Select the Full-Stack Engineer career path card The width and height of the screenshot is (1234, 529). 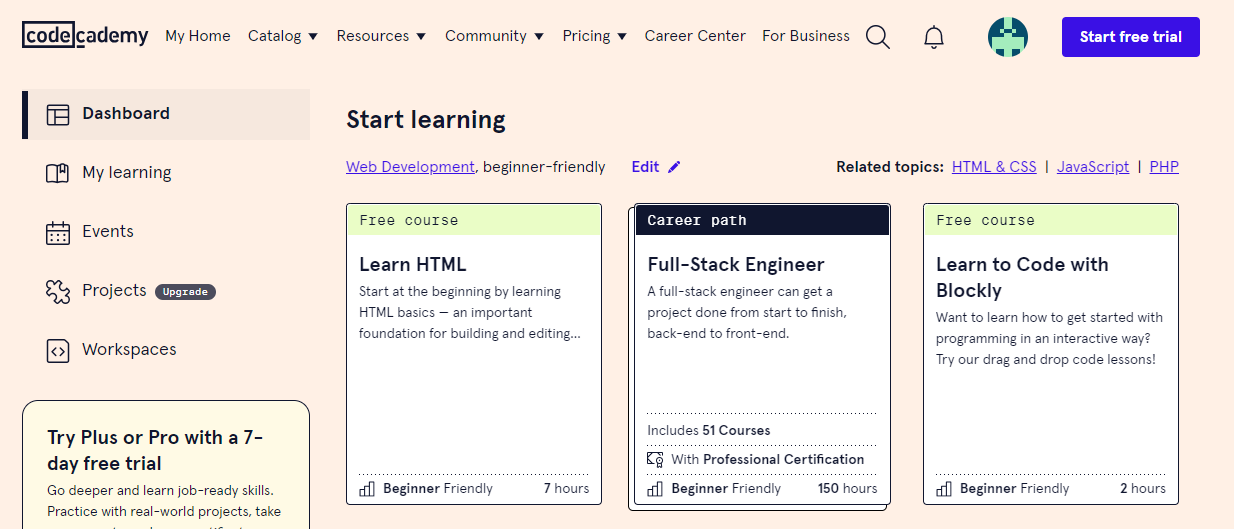pyautogui.click(x=762, y=355)
